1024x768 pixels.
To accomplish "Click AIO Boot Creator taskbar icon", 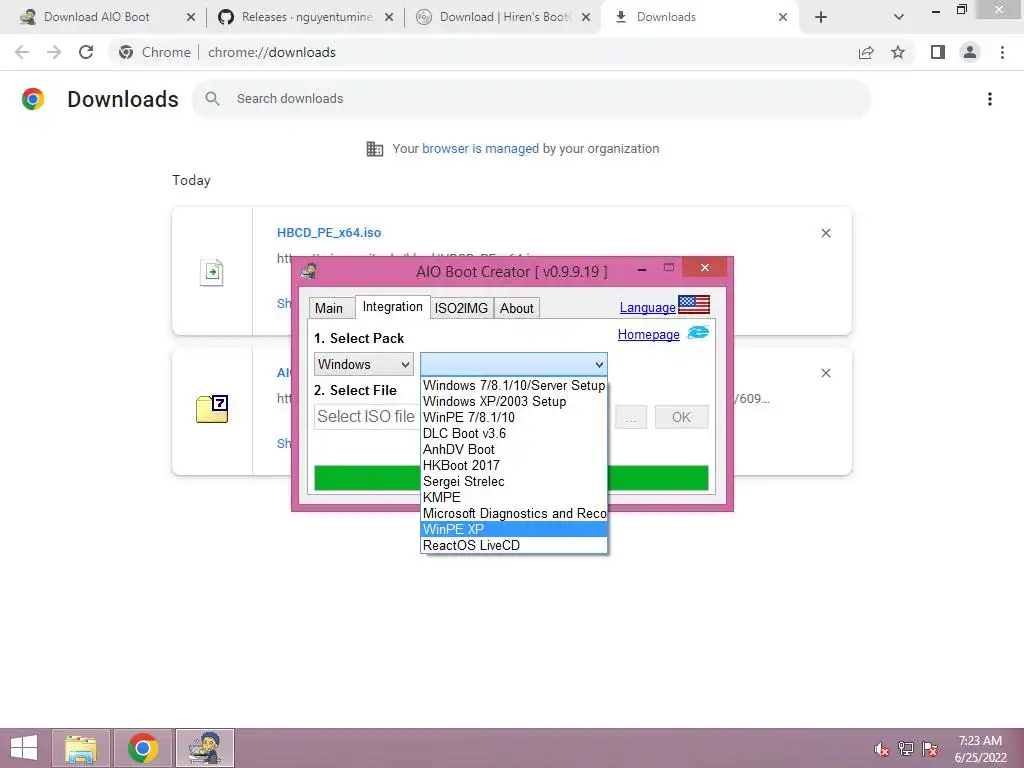I will coord(205,748).
